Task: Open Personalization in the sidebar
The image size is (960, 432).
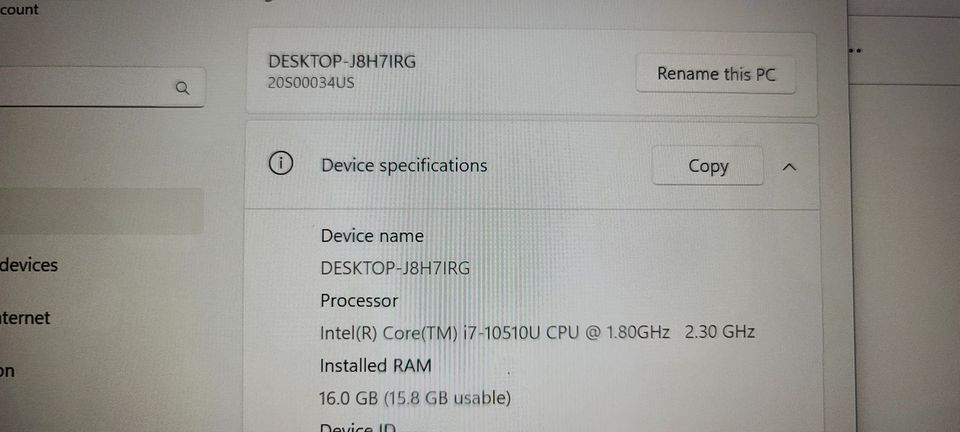Action: (7, 371)
